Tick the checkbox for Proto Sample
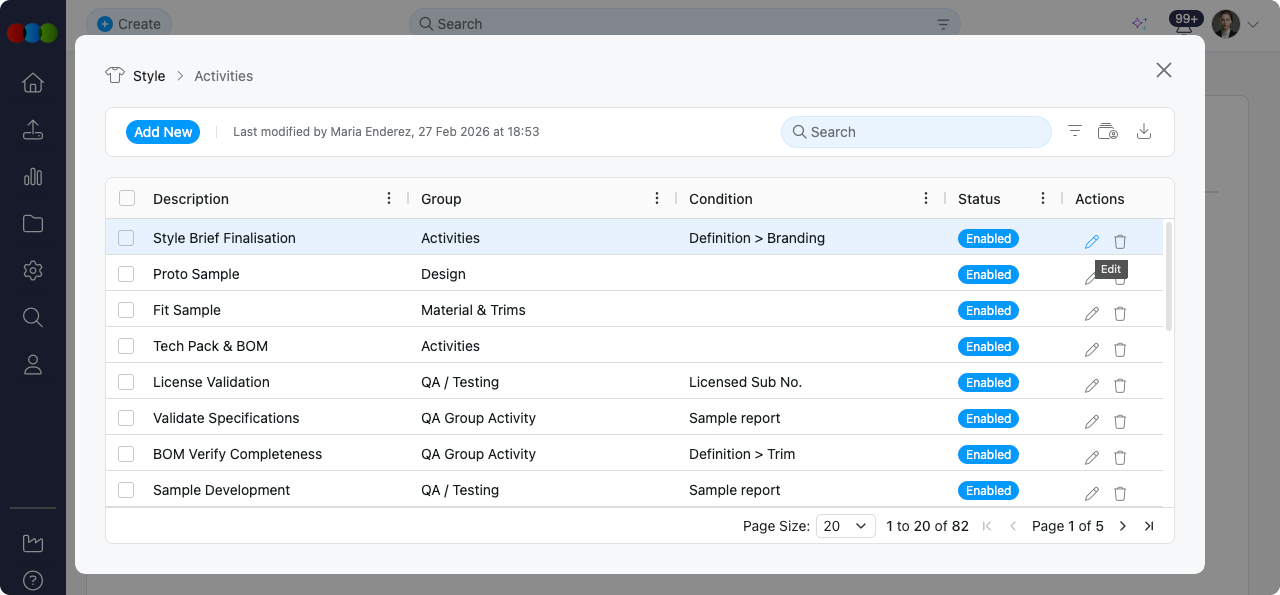Image resolution: width=1280 pixels, height=595 pixels. 126,274
